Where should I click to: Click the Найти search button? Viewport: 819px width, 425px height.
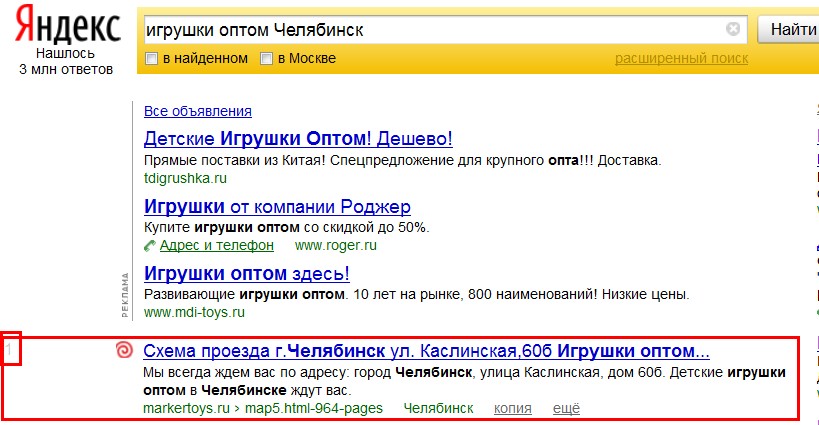(x=789, y=30)
